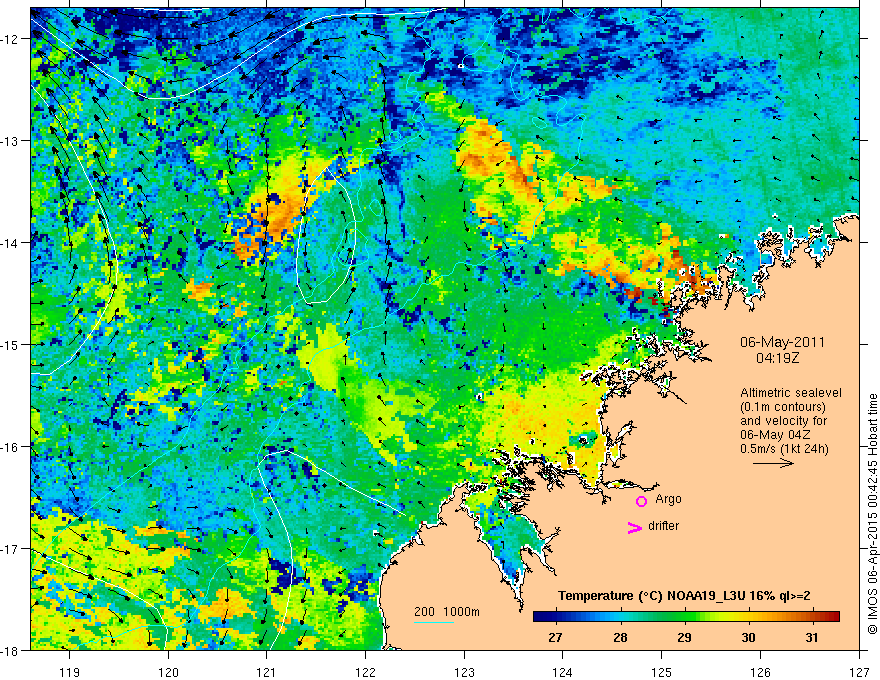The height and width of the screenshot is (680, 880).
Task: Click the longitude 119 axis label
Action: tap(70, 672)
